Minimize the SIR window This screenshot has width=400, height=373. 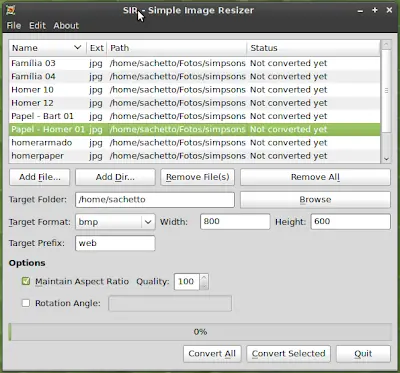pos(360,11)
